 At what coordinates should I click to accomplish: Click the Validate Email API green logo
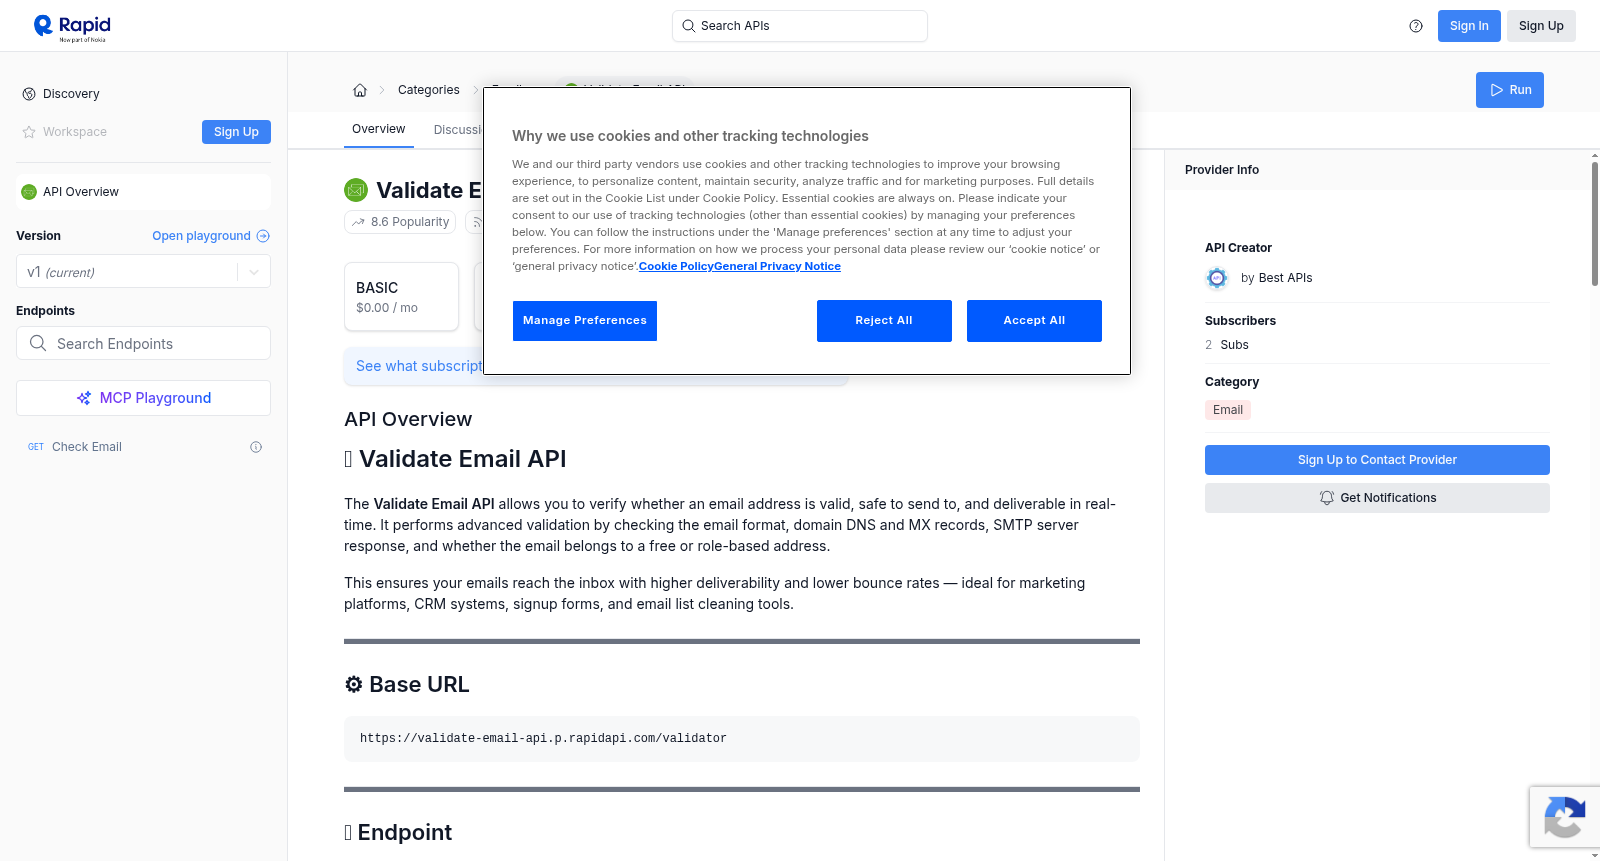(356, 190)
